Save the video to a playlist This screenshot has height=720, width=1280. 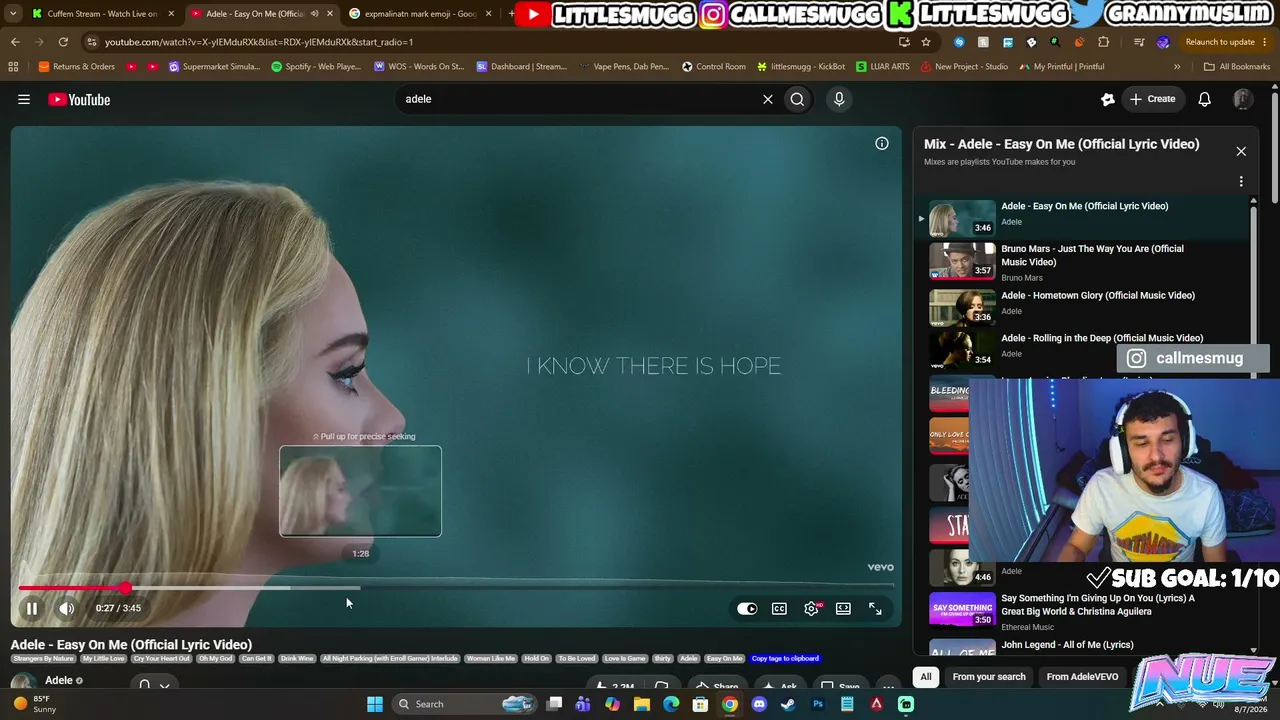coord(840,687)
